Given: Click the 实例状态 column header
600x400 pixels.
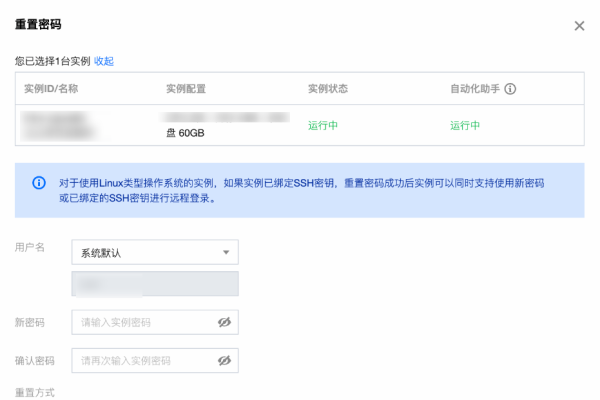Looking at the screenshot, I should pos(328,89).
